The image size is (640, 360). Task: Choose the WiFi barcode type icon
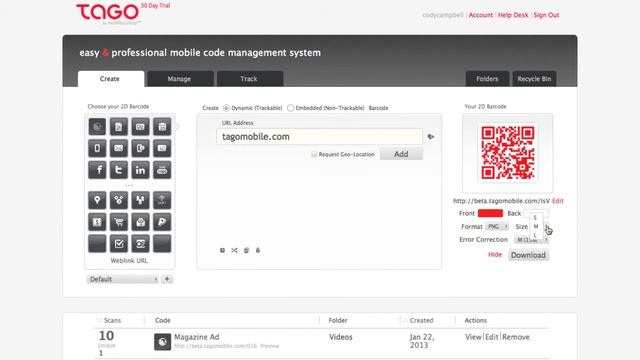point(162,200)
